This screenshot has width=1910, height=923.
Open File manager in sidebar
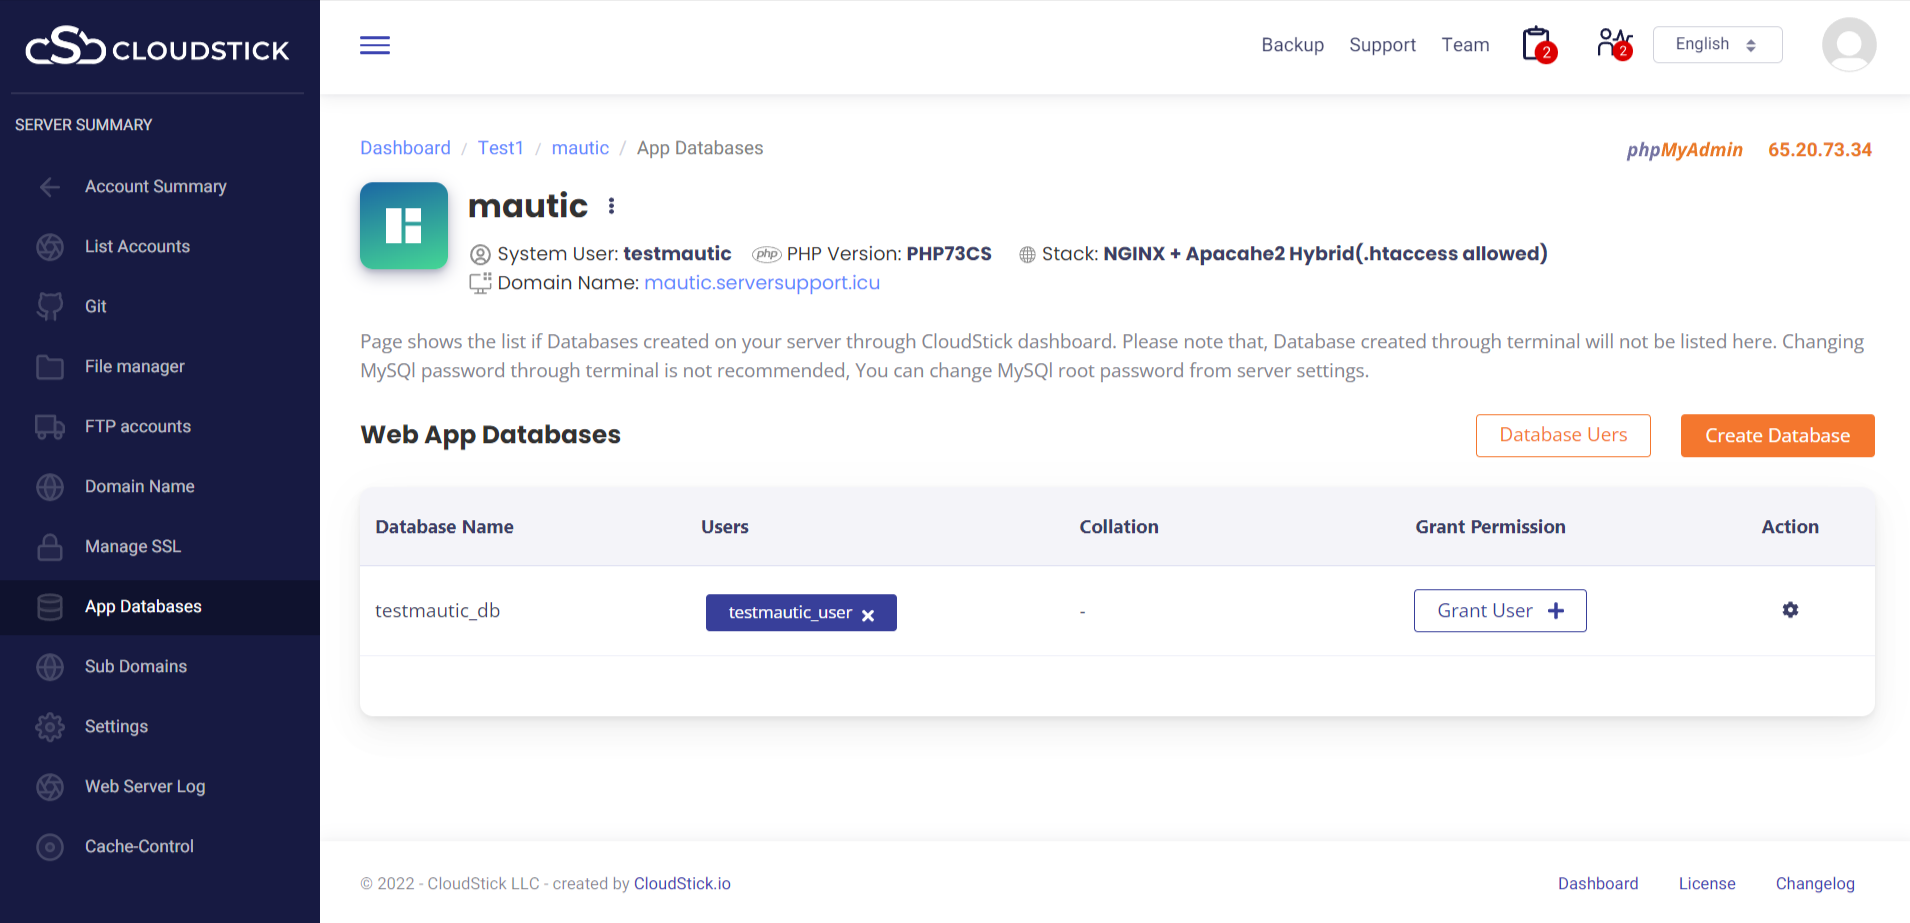point(135,367)
